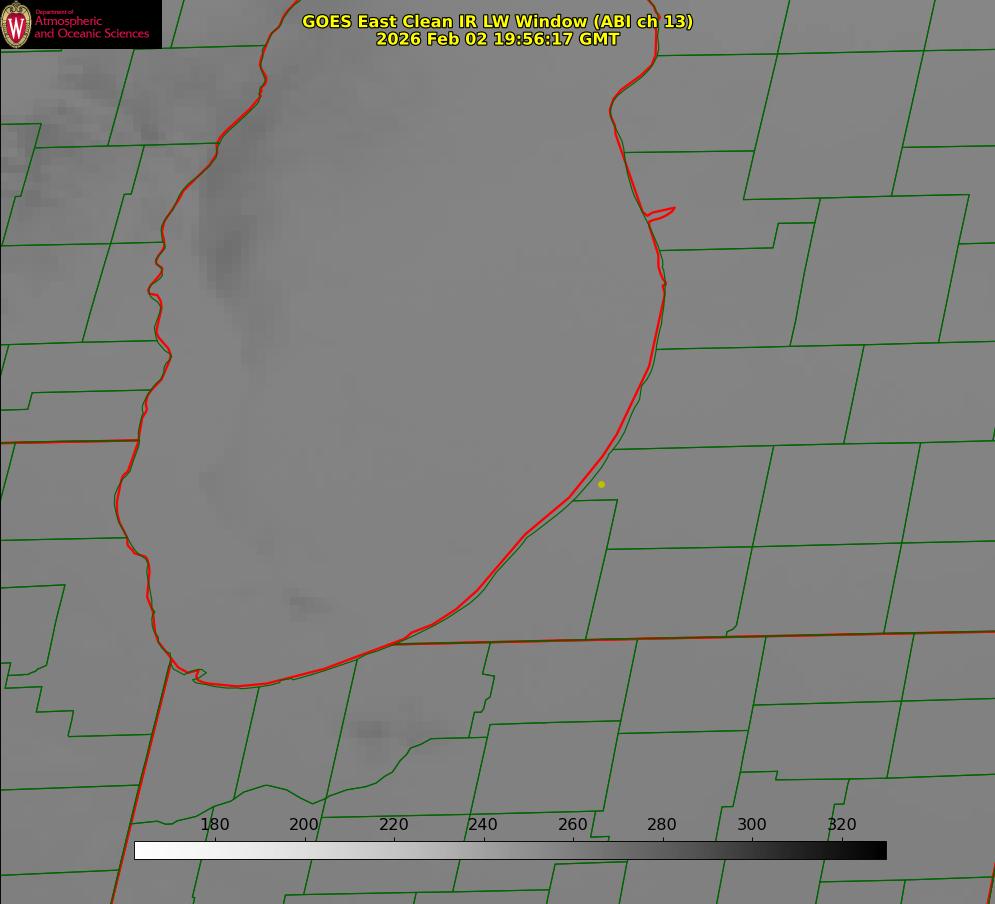Image resolution: width=995 pixels, height=904 pixels.
Task: Click the grayscale temperature colorbar
Action: 510,850
